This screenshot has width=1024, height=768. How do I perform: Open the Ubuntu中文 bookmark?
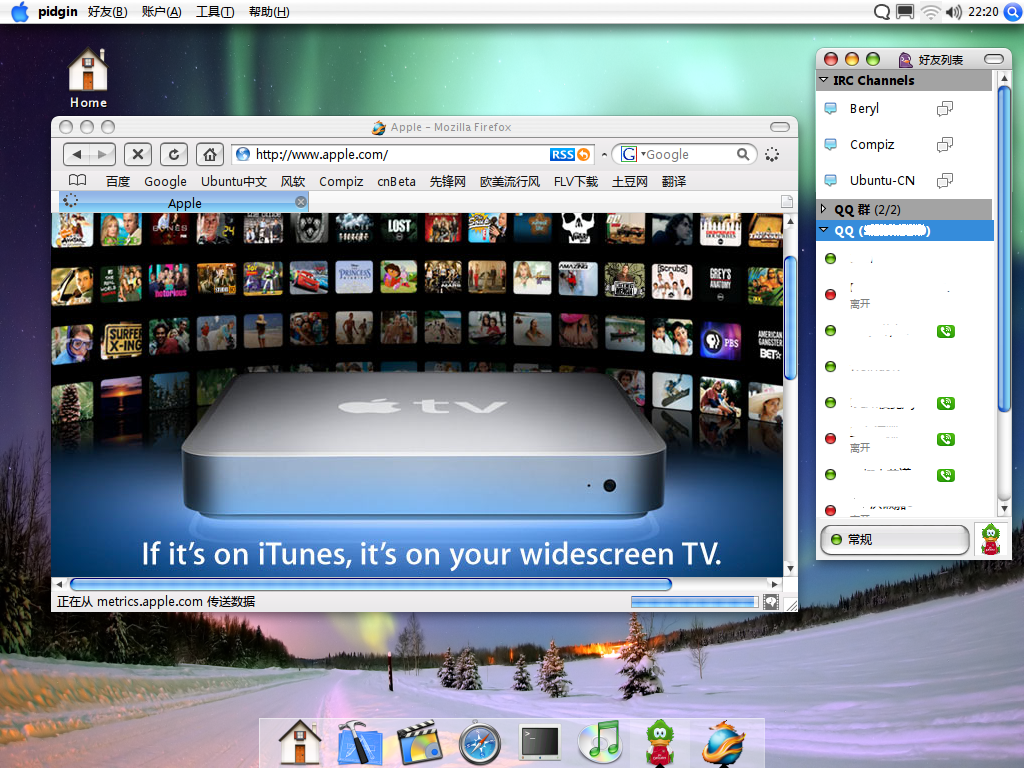pyautogui.click(x=234, y=181)
